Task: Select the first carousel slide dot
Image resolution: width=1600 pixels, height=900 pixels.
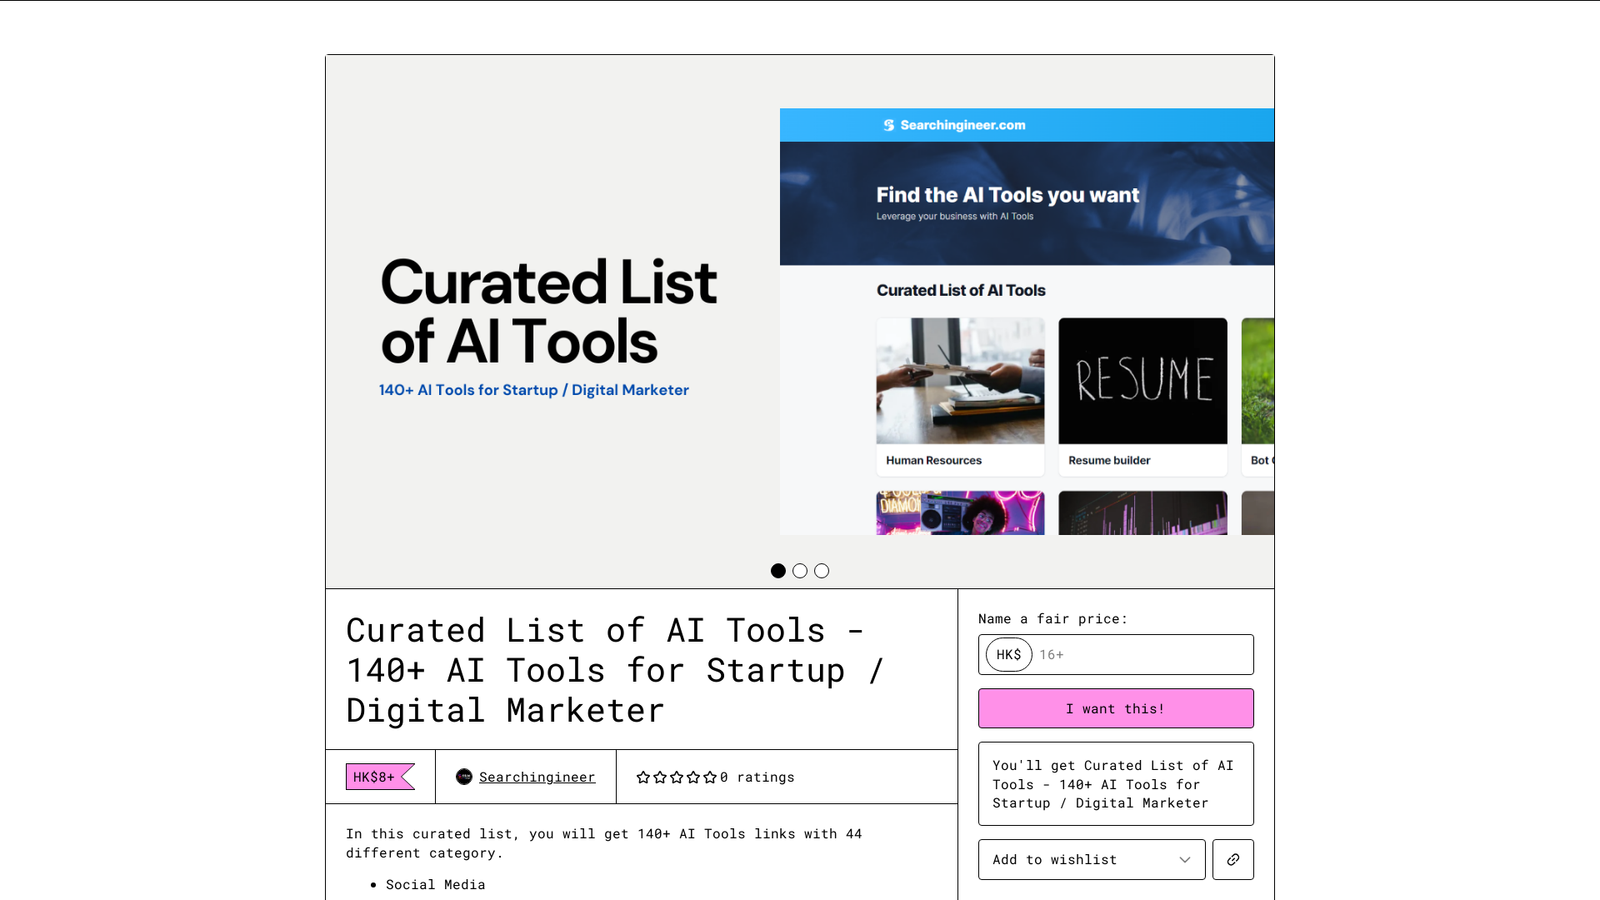Action: [x=778, y=571]
